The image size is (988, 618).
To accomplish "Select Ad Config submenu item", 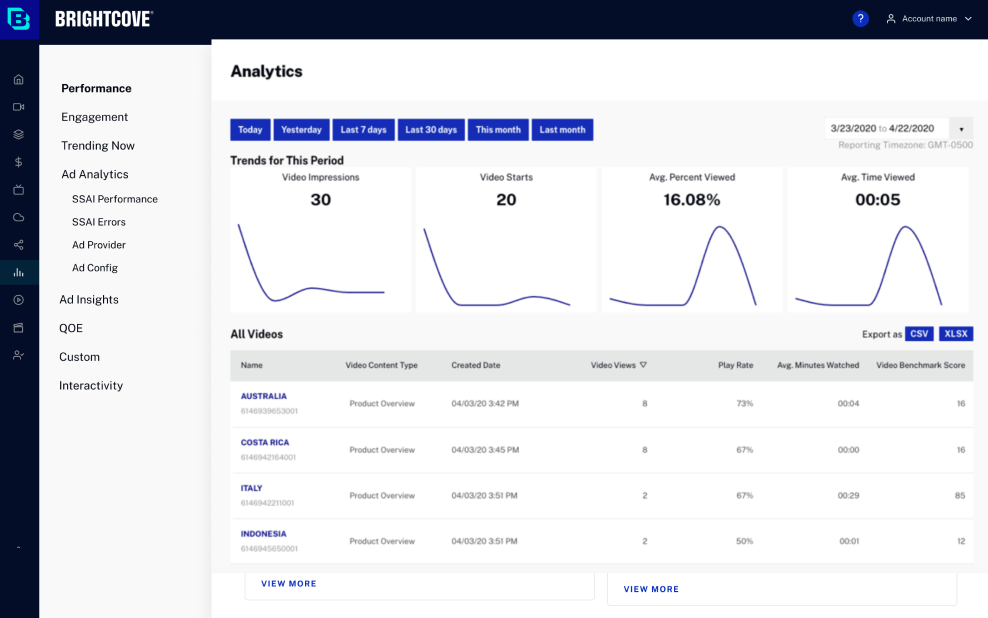I will tap(95, 268).
